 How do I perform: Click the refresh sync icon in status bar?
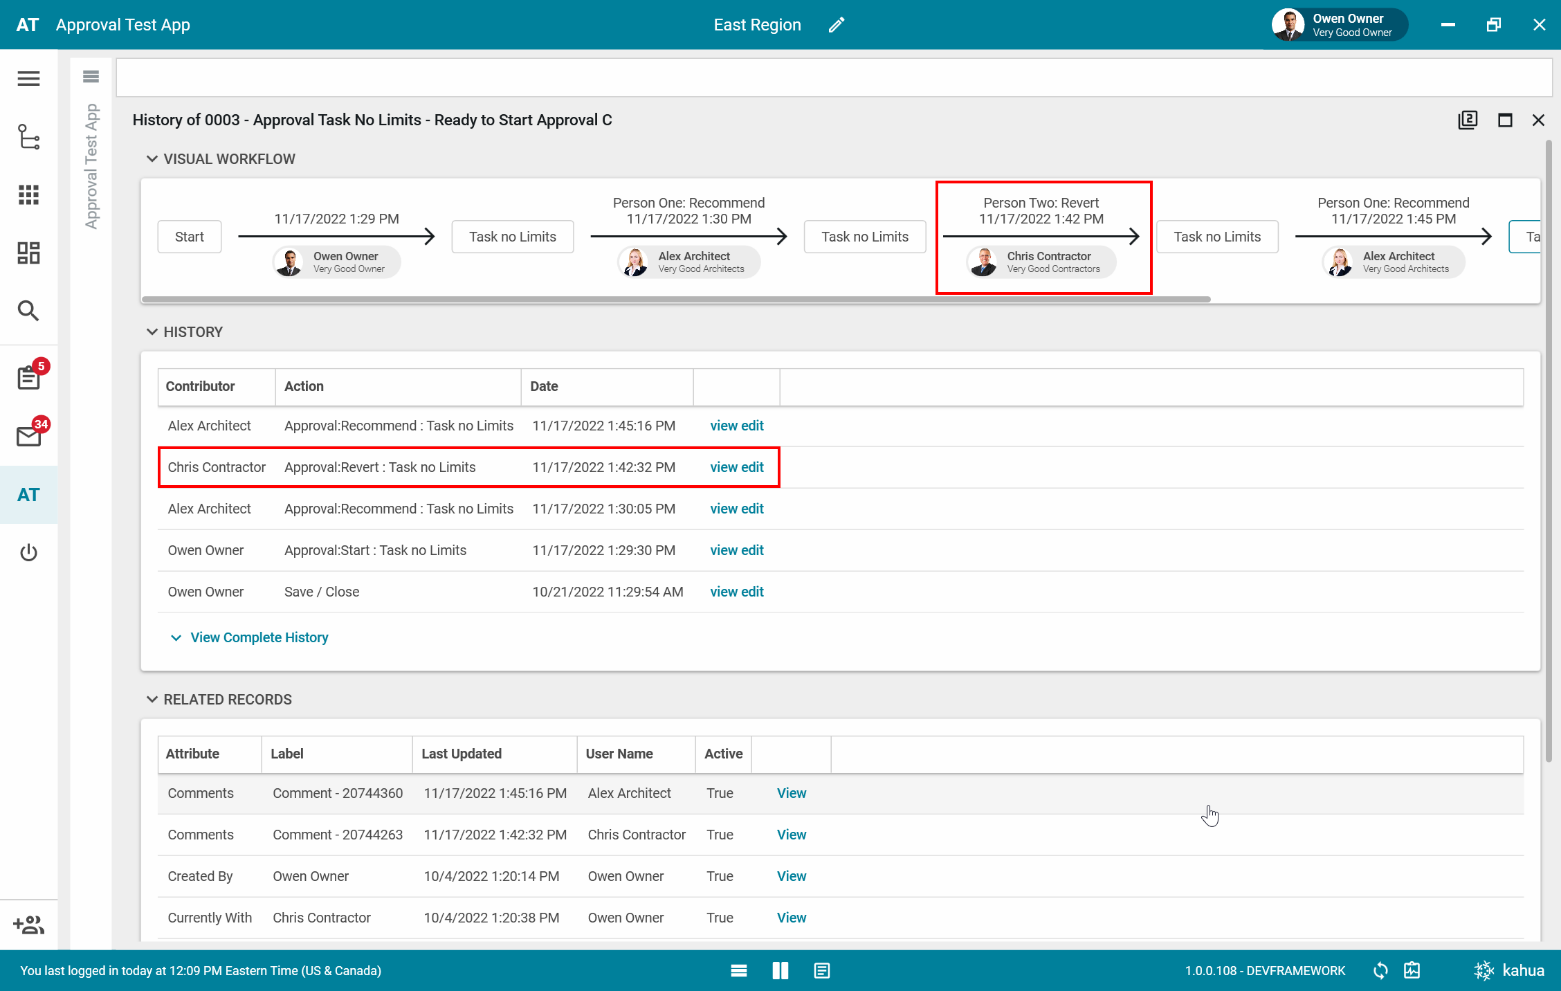[x=1380, y=970]
